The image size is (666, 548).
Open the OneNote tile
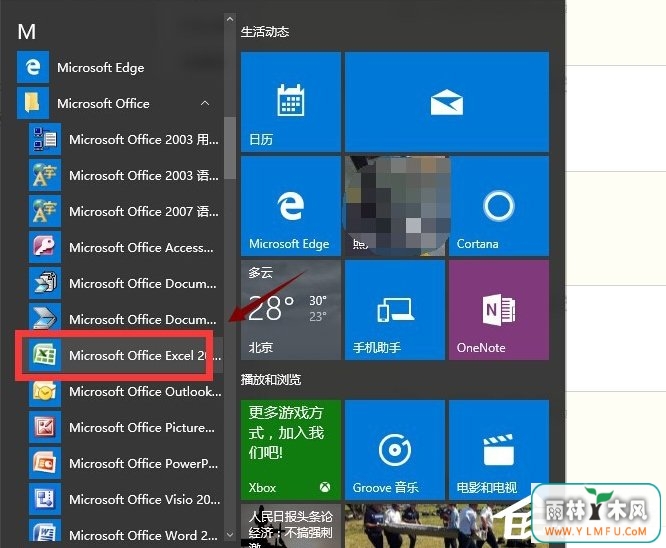coord(499,310)
